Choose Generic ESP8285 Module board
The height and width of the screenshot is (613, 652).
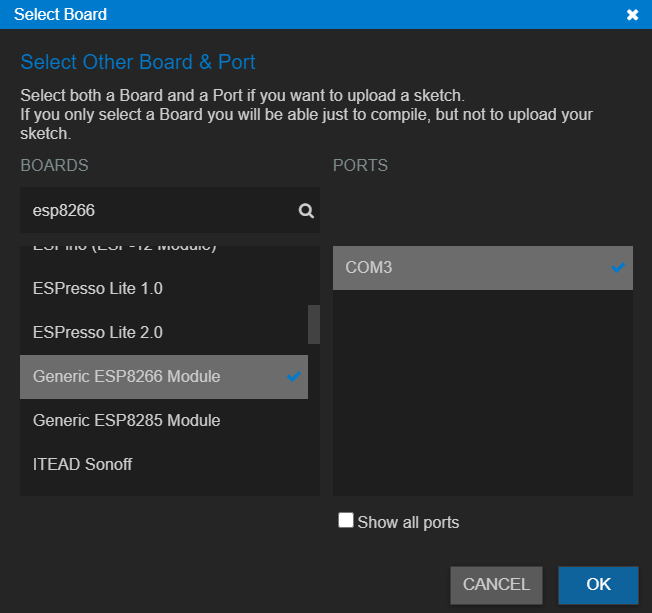click(164, 420)
